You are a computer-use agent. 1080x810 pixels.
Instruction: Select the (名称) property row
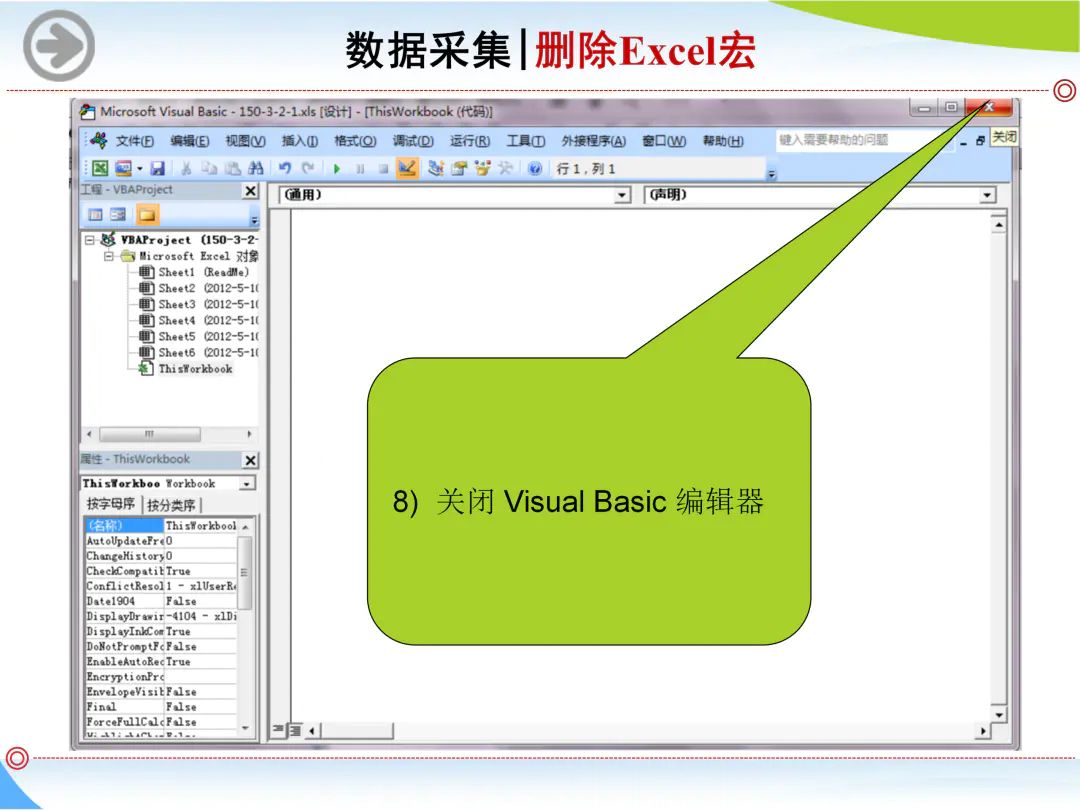click(161, 526)
